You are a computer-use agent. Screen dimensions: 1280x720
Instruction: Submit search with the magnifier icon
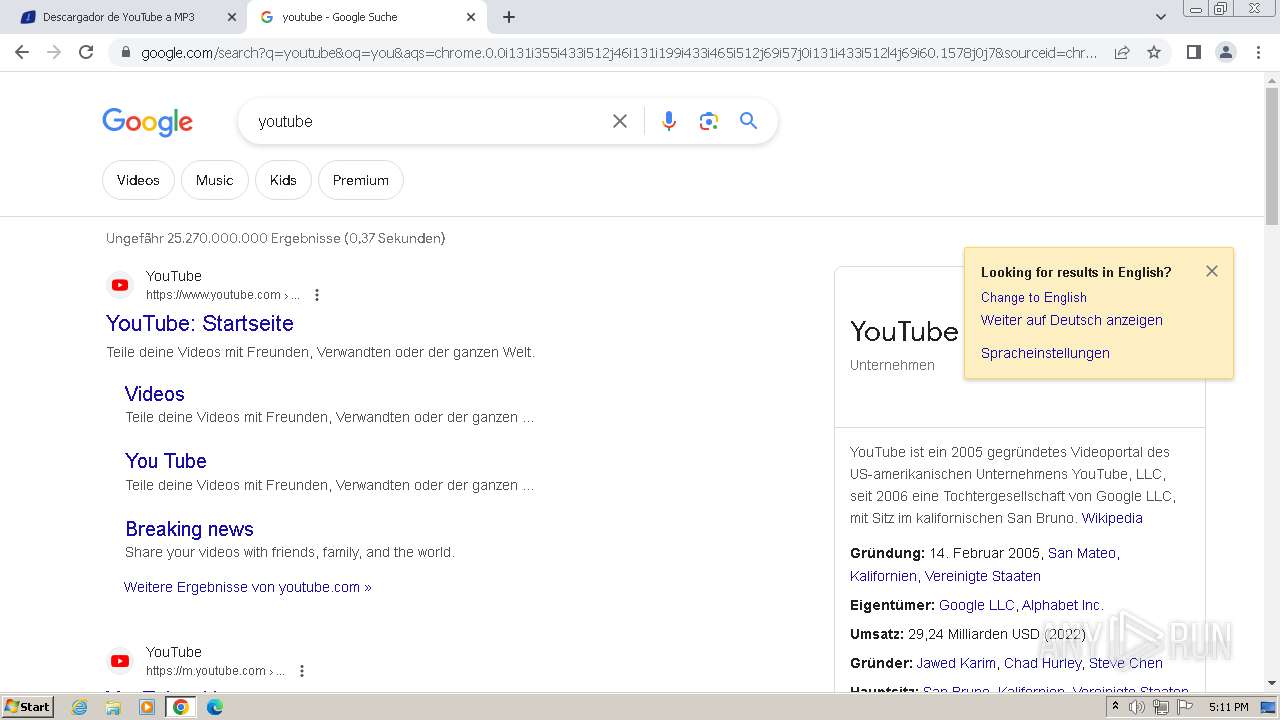(x=748, y=121)
